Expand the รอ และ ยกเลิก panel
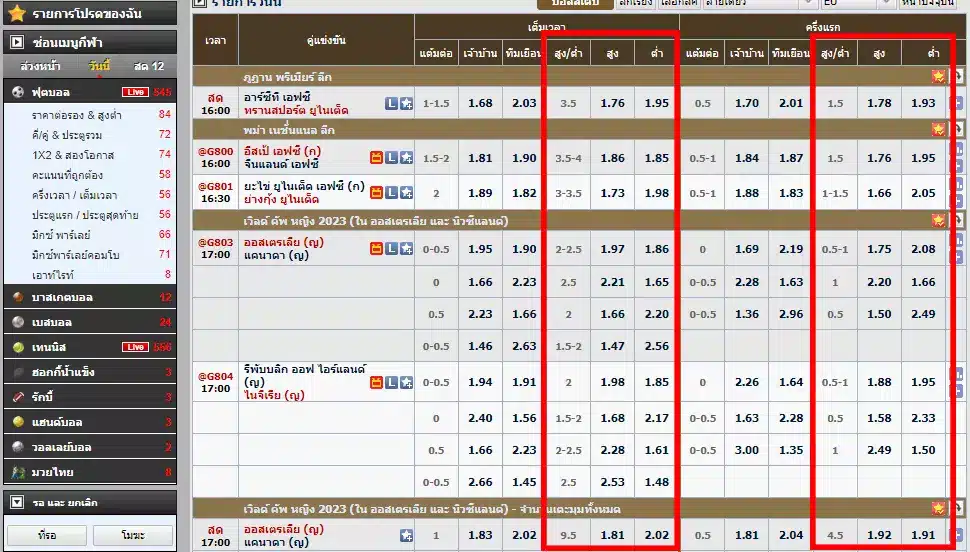The width and height of the screenshot is (970, 552). pos(17,502)
